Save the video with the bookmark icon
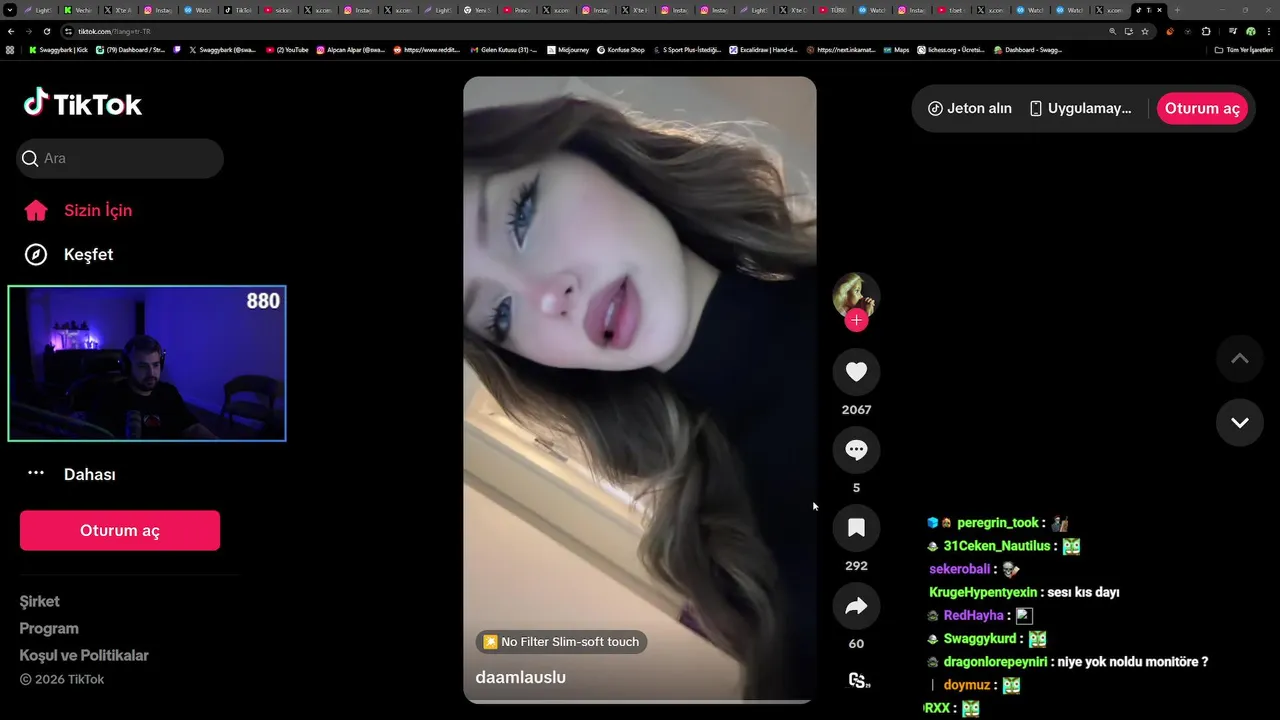Viewport: 1280px width, 720px height. coord(856,528)
